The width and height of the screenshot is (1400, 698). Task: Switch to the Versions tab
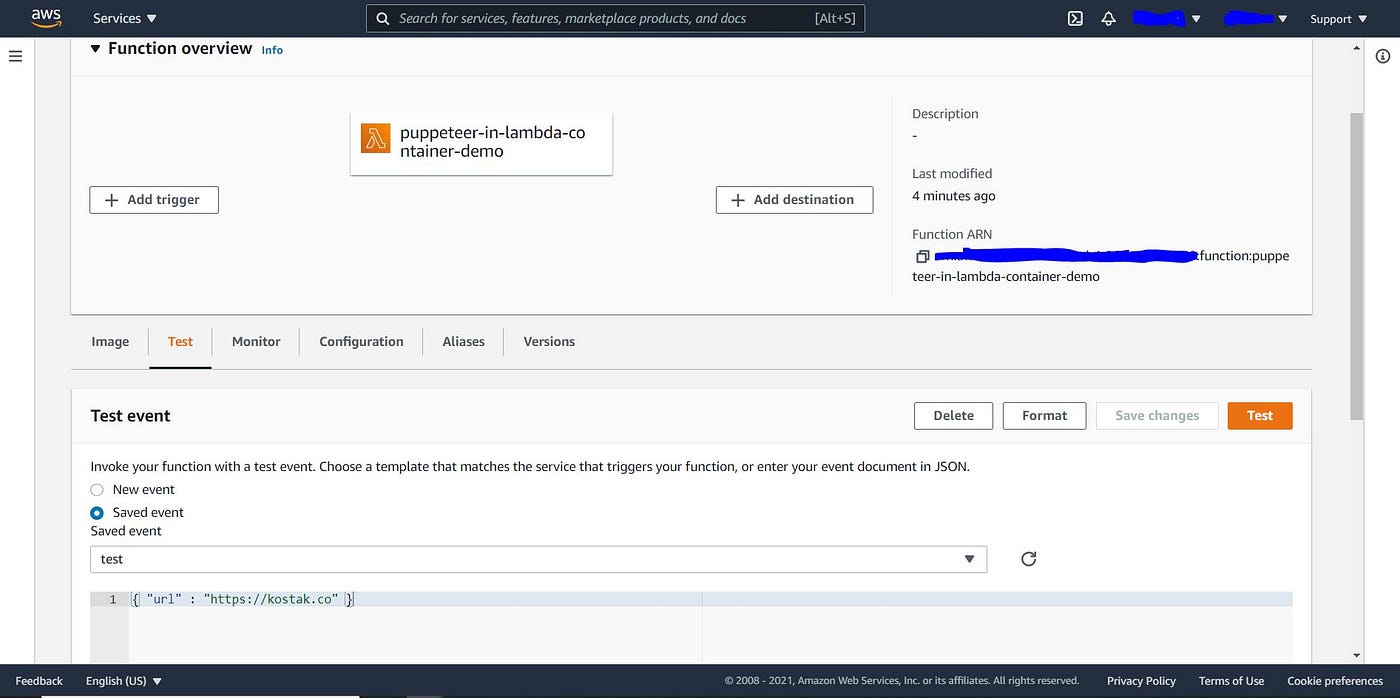point(549,341)
